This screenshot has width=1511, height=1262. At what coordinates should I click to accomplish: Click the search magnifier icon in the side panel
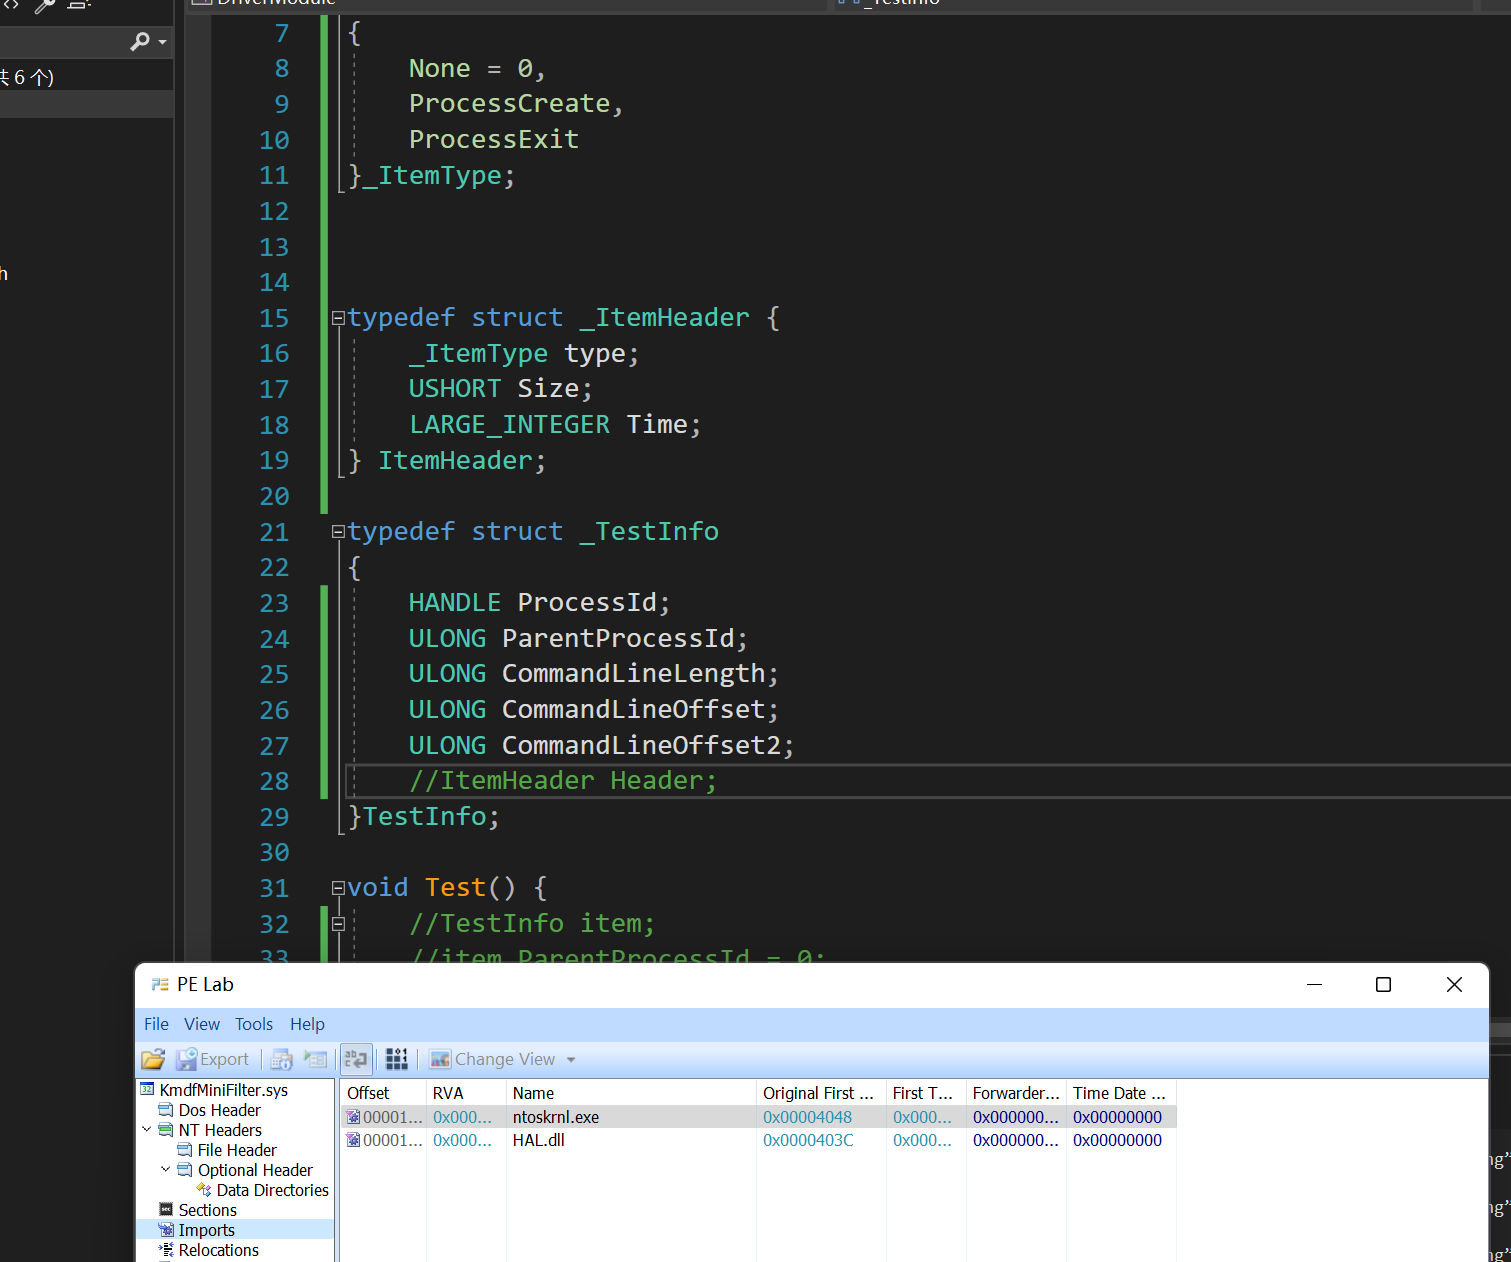click(140, 41)
